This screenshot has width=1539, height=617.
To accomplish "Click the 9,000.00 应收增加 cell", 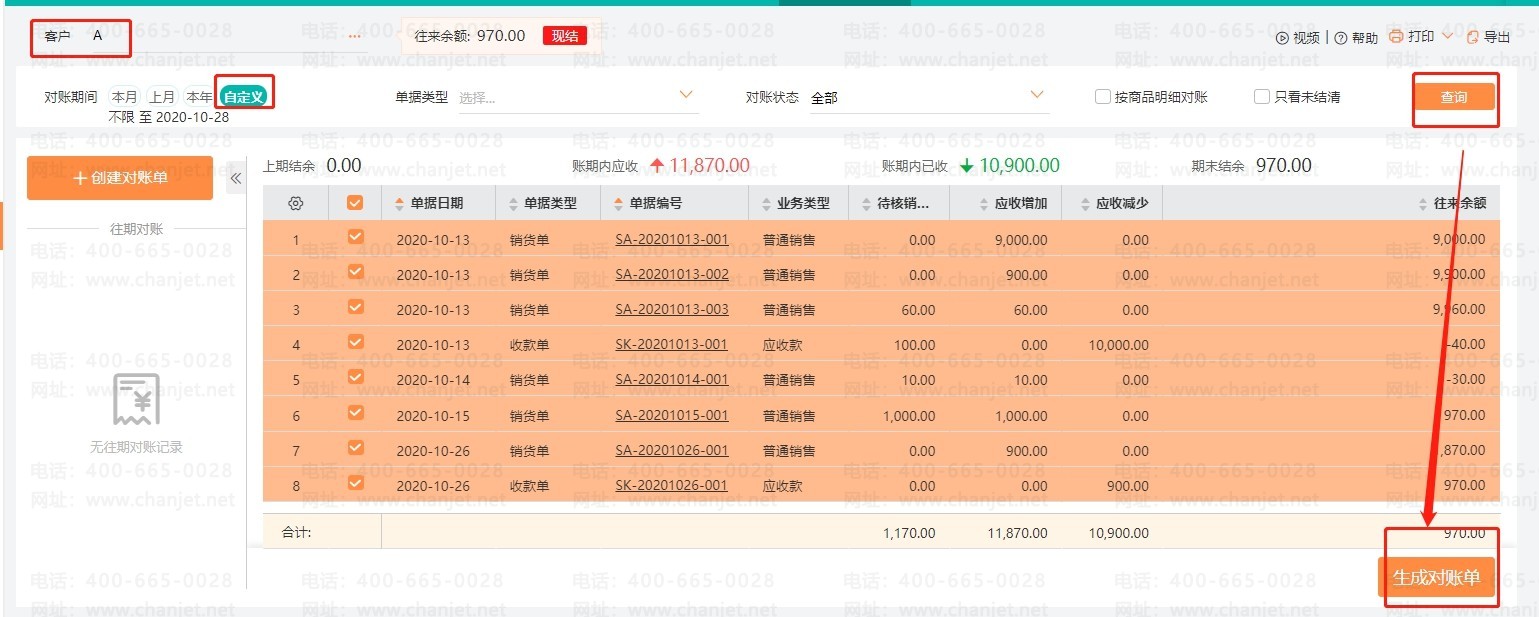I will [1021, 240].
